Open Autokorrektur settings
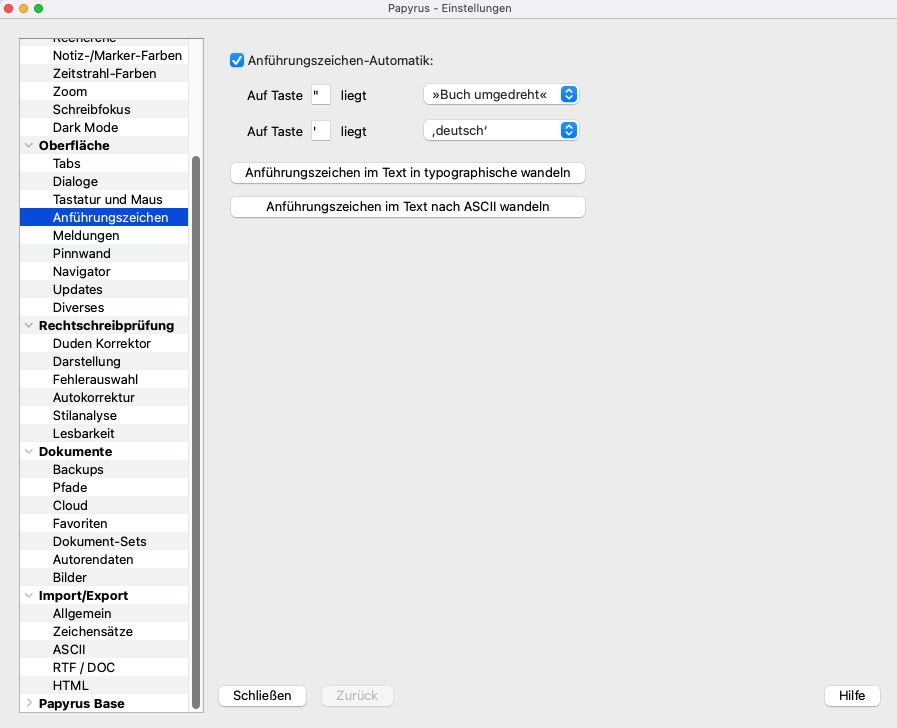897x728 pixels. [x=104, y=397]
